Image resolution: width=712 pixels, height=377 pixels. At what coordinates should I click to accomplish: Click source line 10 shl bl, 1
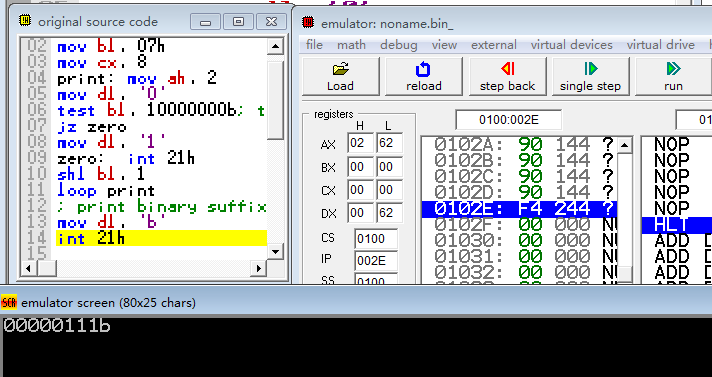tap(101, 174)
